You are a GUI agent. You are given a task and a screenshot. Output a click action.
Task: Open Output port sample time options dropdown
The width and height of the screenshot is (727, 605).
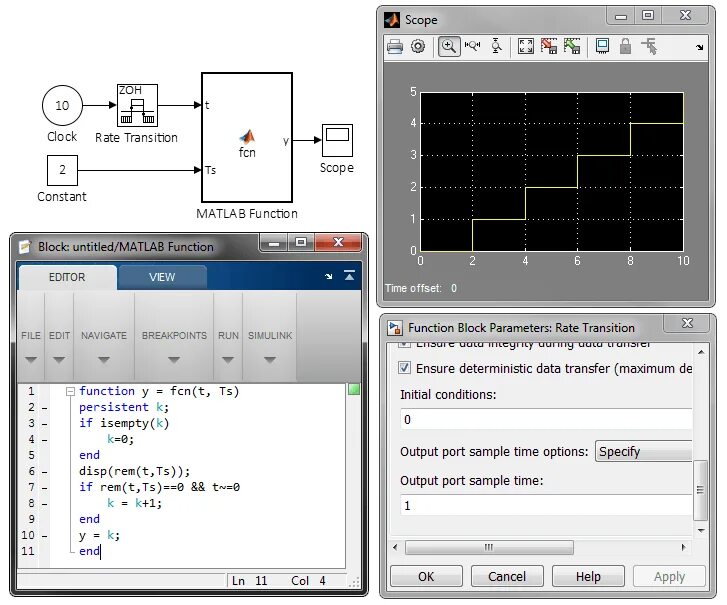[x=644, y=451]
